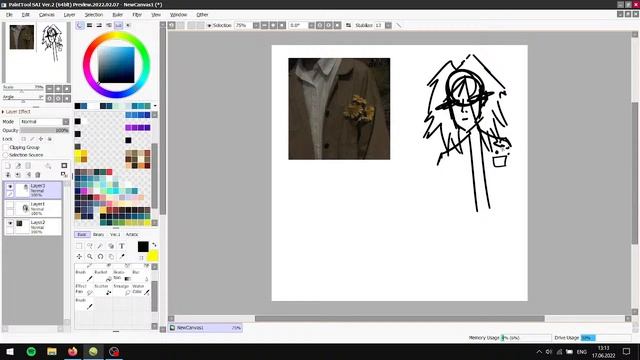Enable the Selection Source option
640x360 pixels.
6,155
